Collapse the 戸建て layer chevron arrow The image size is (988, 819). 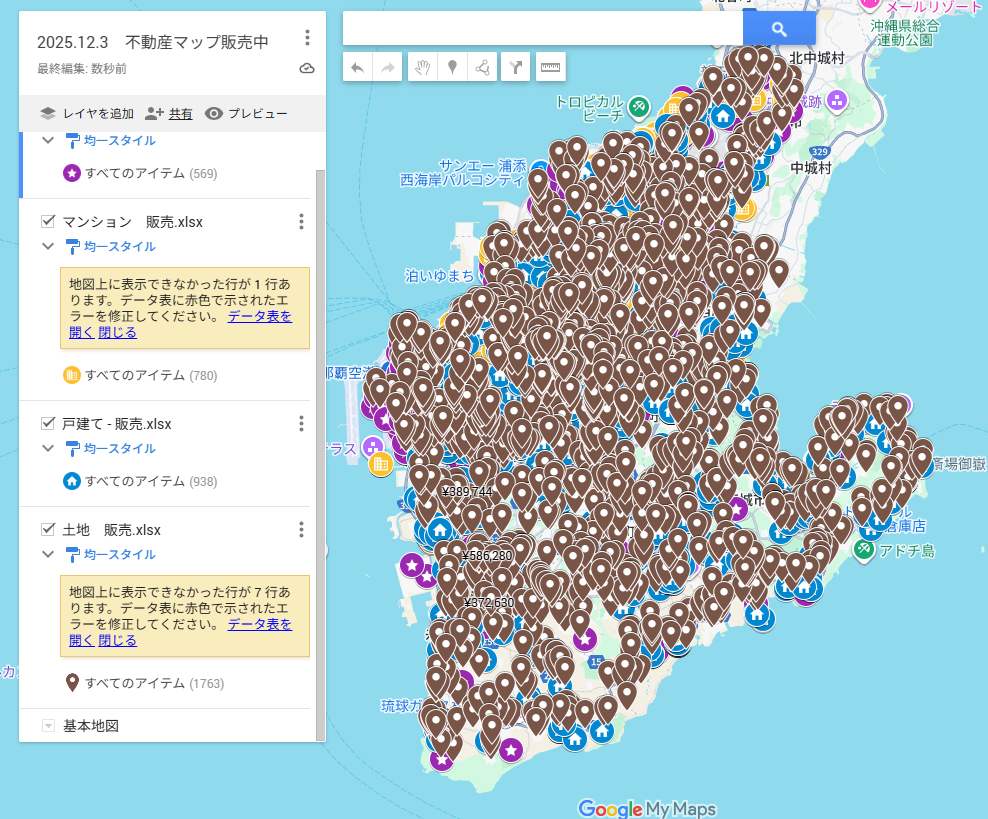pyautogui.click(x=47, y=449)
